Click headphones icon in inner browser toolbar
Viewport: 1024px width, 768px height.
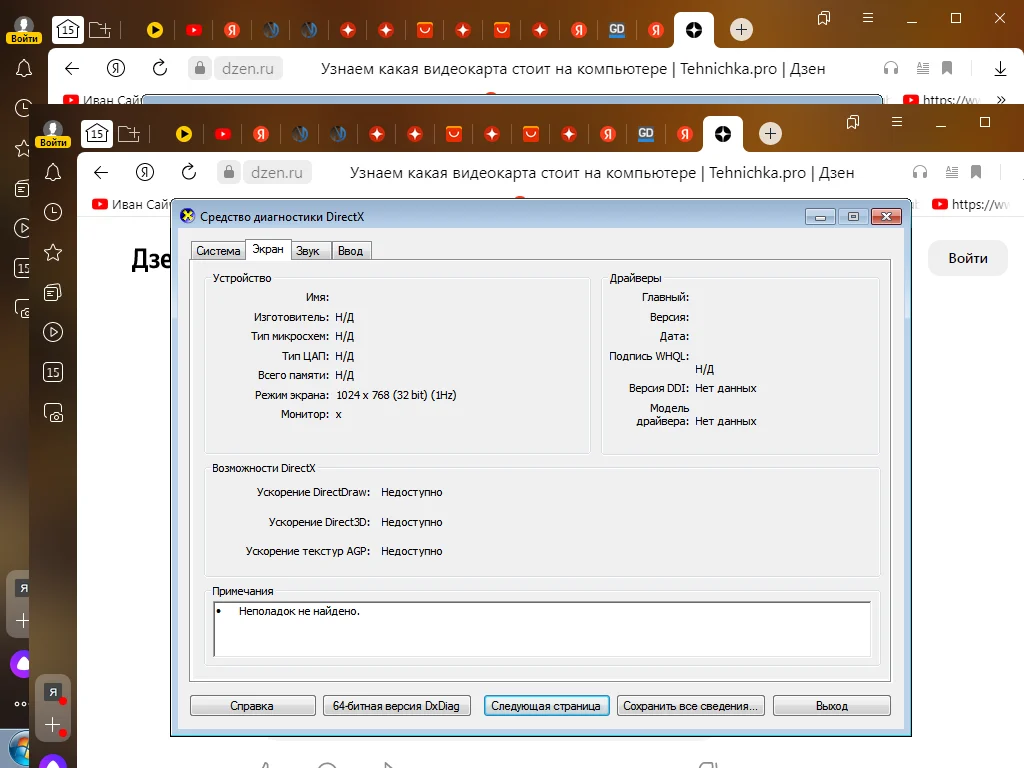[x=920, y=172]
